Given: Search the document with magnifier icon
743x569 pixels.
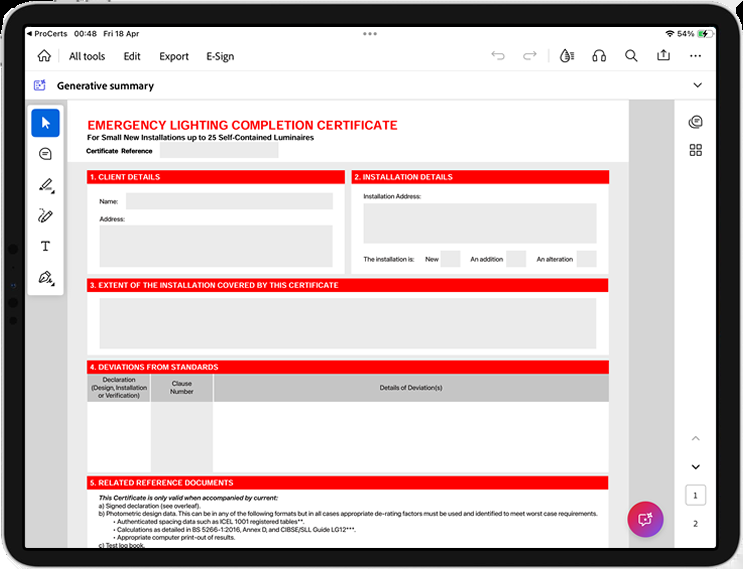Looking at the screenshot, I should [631, 56].
